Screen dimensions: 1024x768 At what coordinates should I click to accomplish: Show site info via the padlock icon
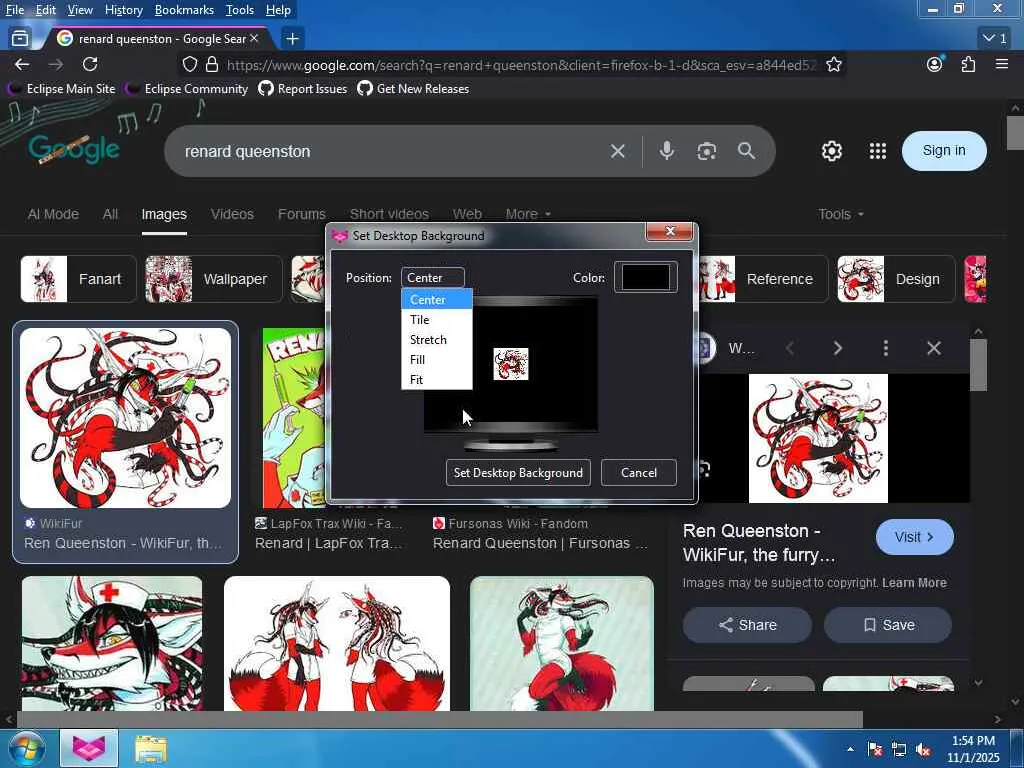(212, 64)
